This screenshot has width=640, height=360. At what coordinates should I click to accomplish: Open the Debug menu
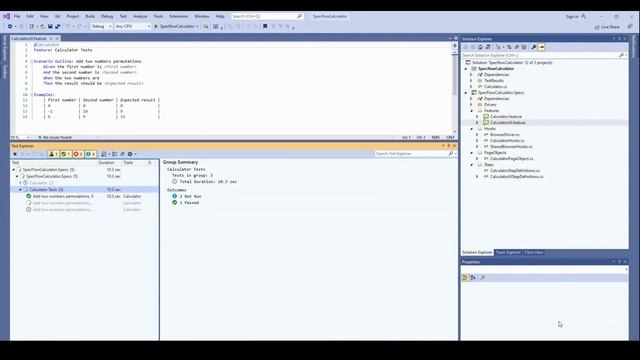tap(107, 16)
